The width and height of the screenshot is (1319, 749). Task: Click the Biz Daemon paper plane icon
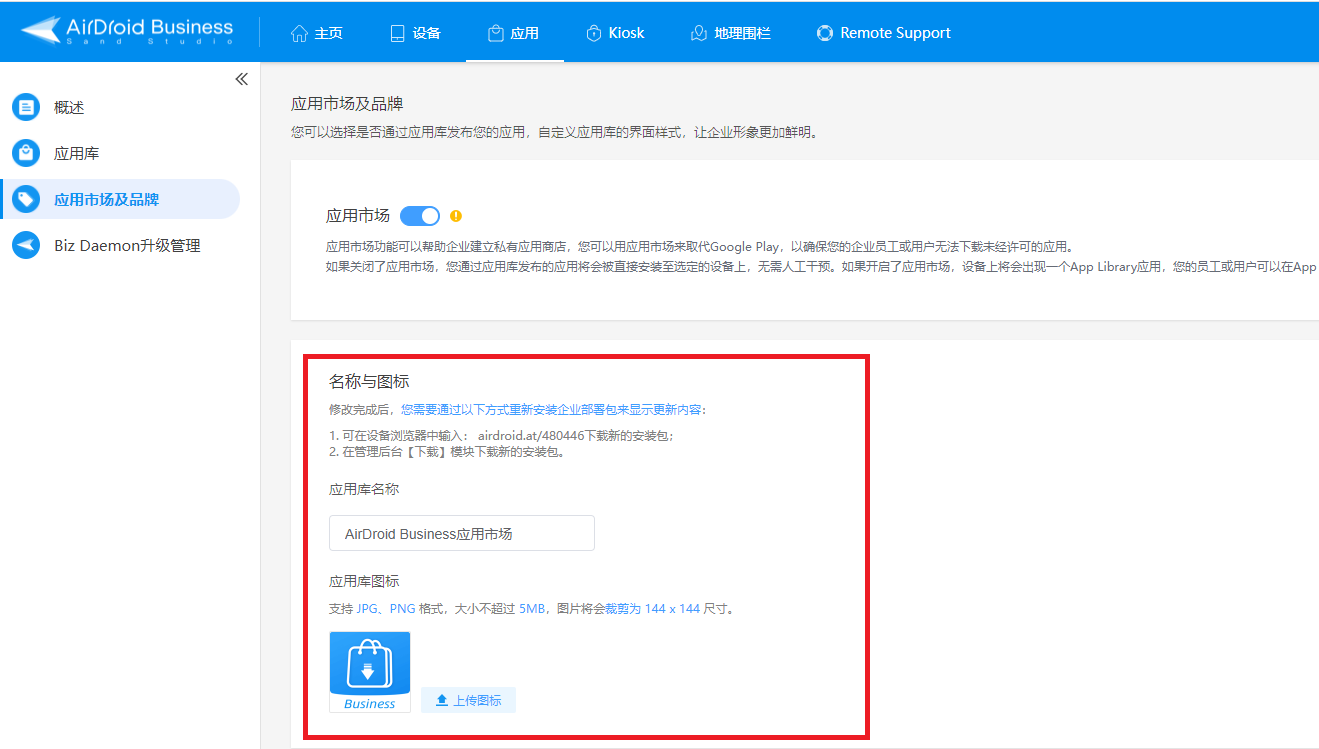[x=26, y=245]
